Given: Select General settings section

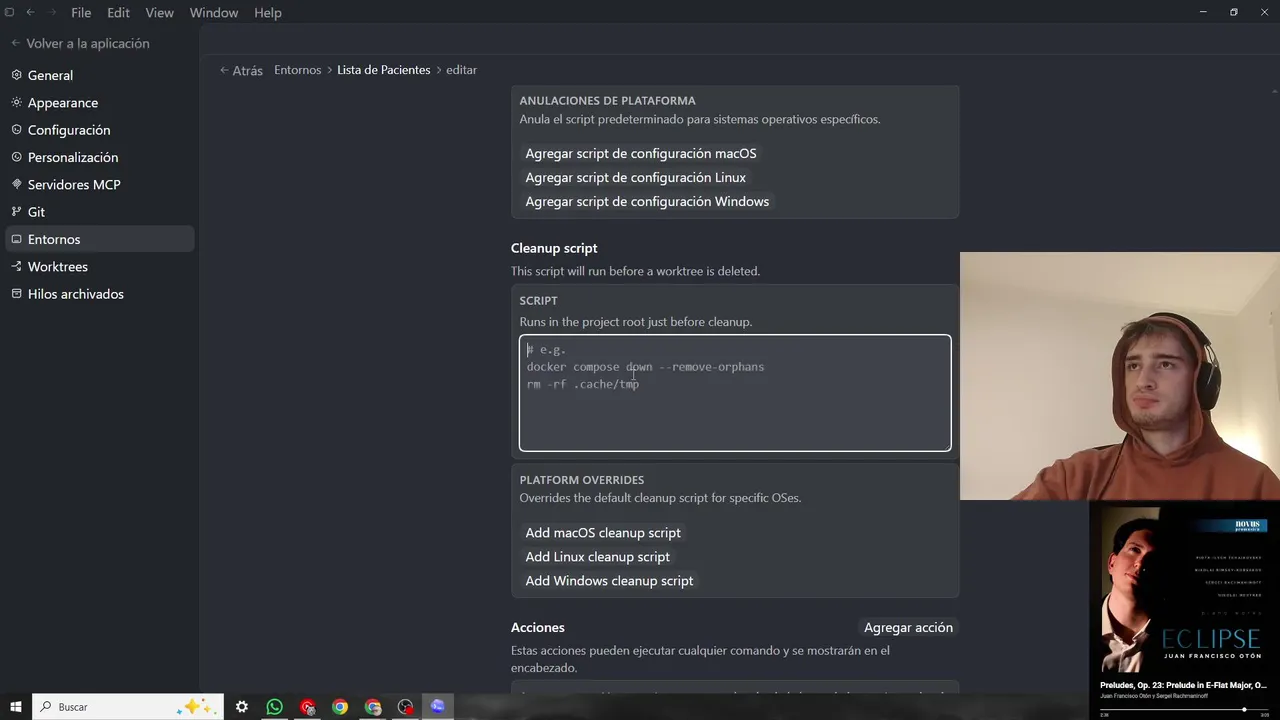Looking at the screenshot, I should point(99,75).
